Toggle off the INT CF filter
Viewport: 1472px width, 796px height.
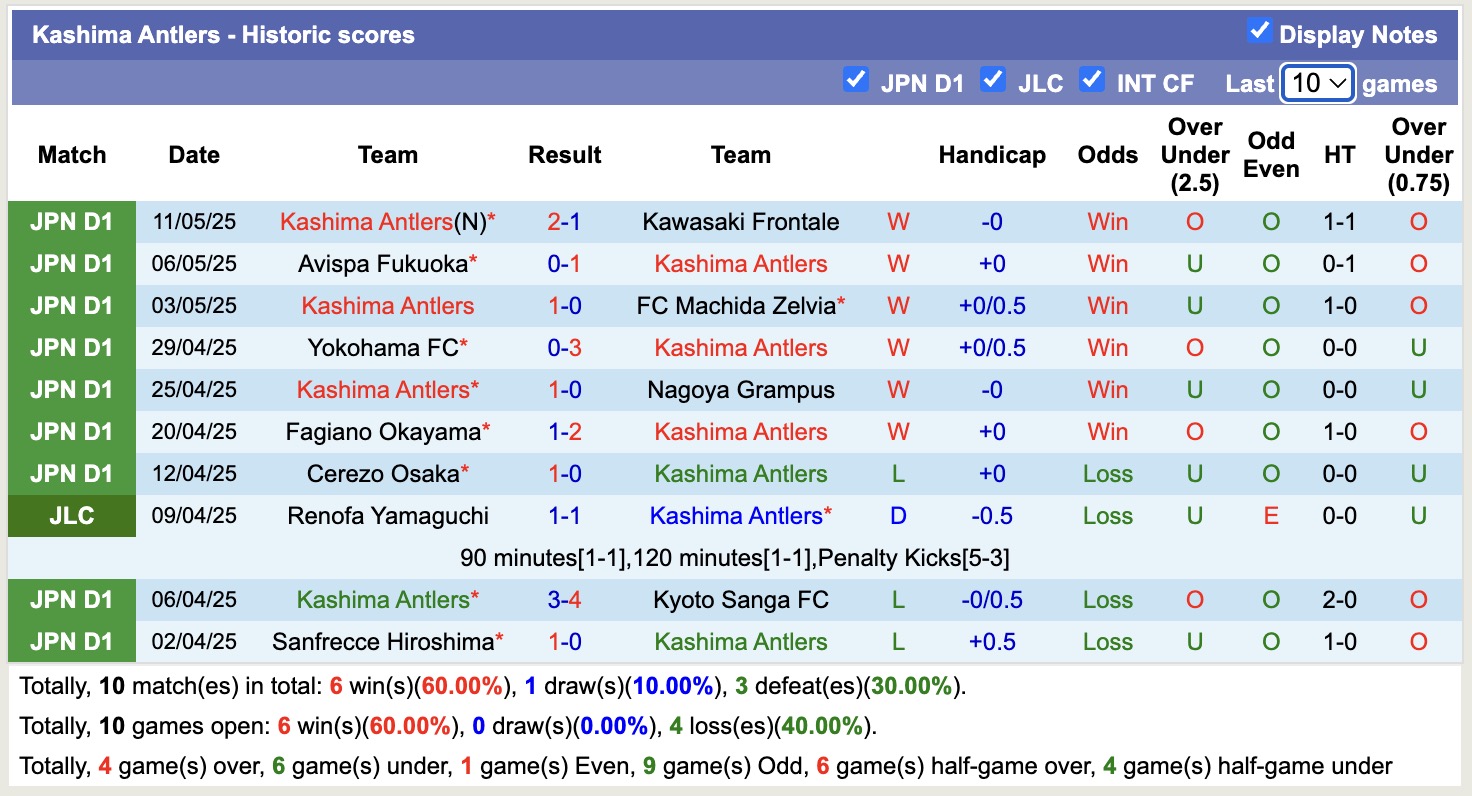click(x=1092, y=80)
